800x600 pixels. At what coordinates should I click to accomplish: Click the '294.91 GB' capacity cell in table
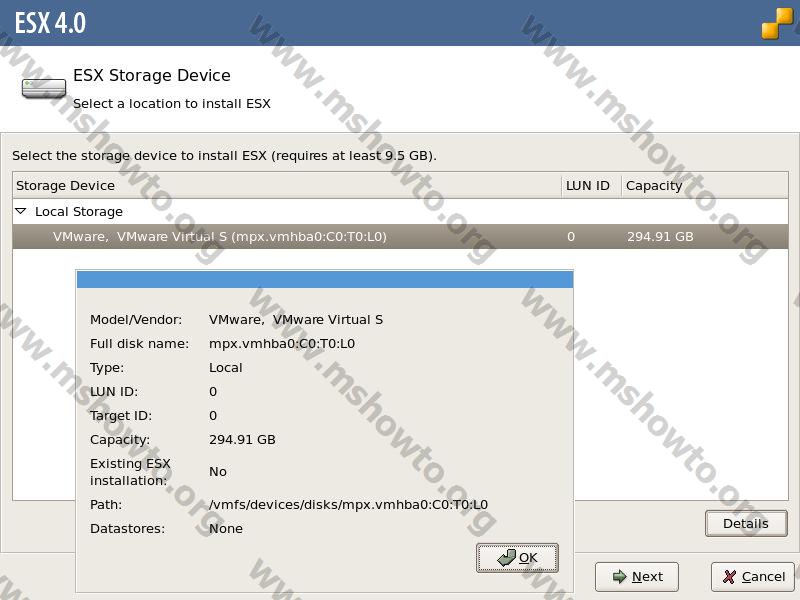[x=660, y=237]
